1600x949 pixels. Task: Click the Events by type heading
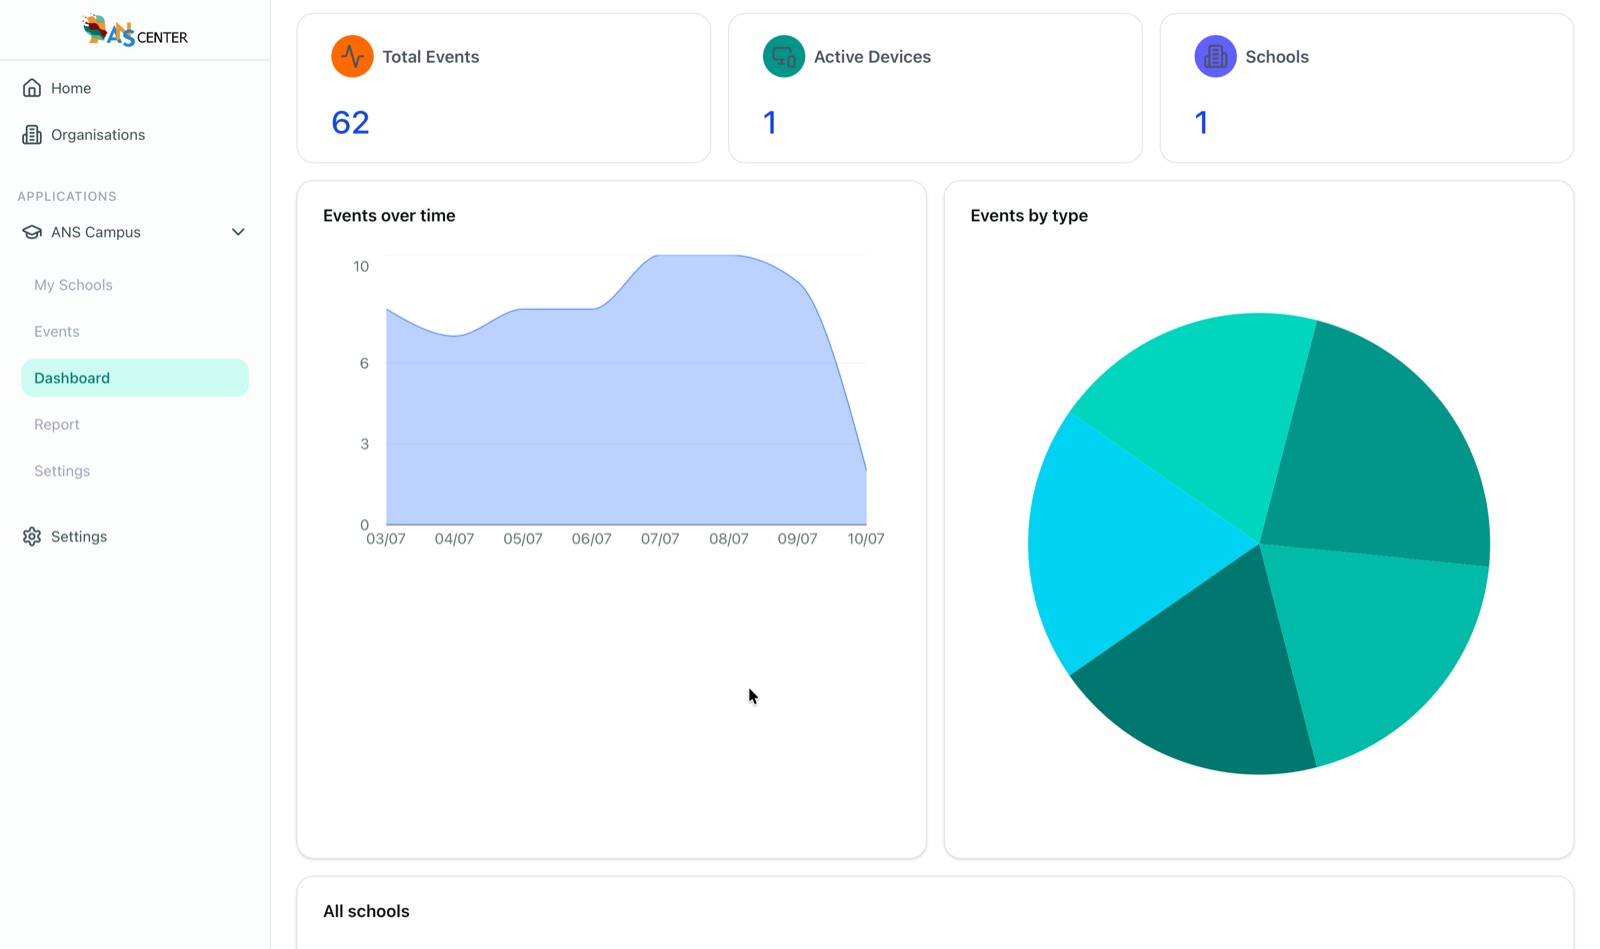click(1029, 216)
